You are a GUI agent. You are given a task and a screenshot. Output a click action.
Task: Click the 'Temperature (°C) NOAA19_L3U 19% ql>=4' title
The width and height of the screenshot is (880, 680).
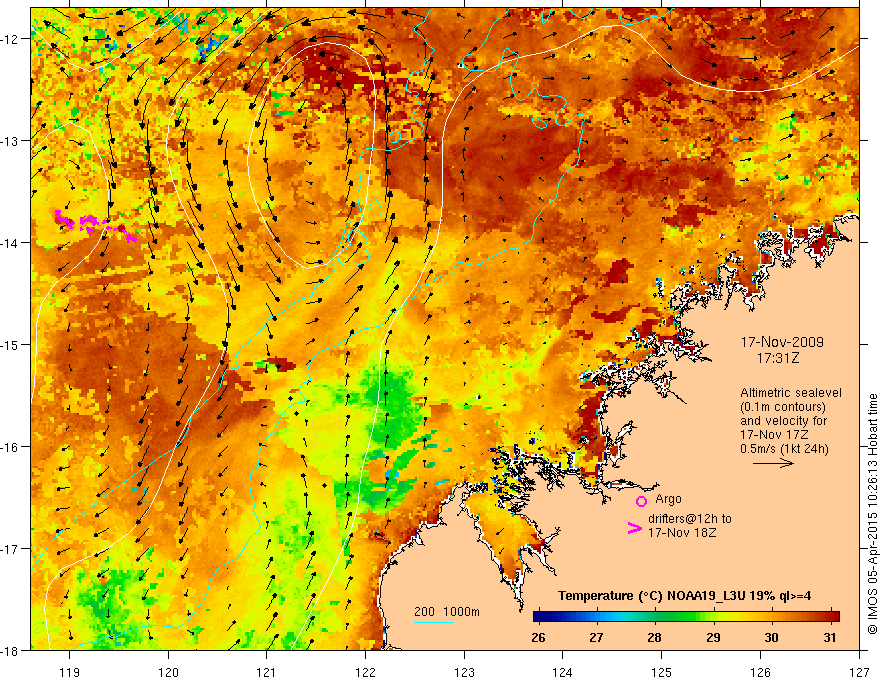tap(685, 596)
